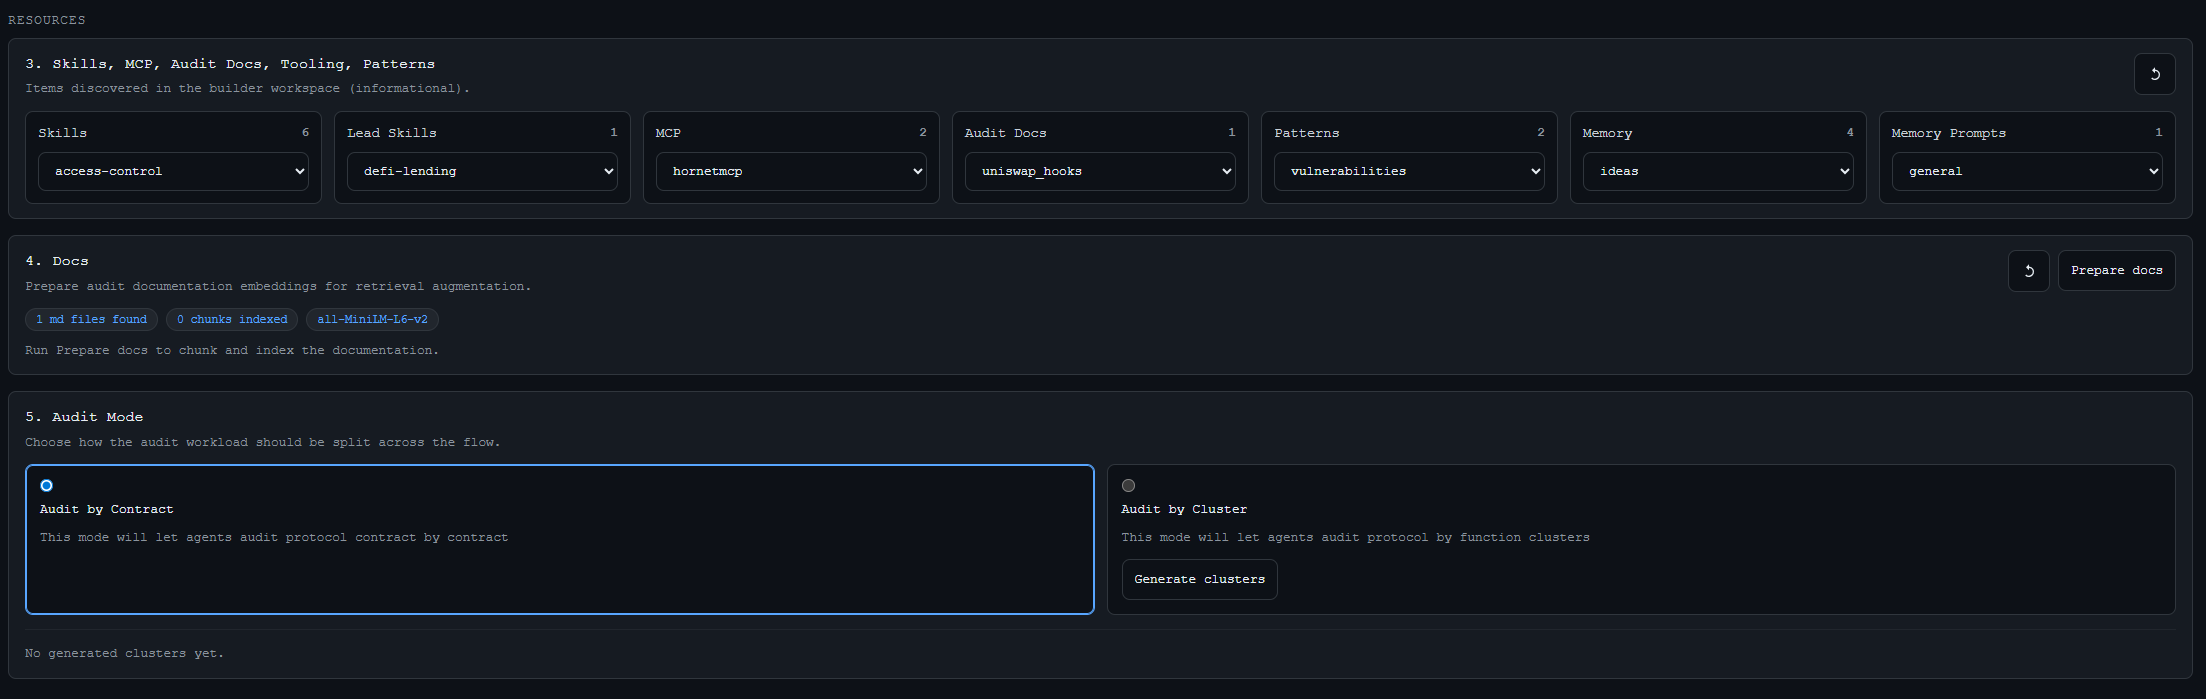The image size is (2206, 699).
Task: Click the all-MiniLM-L6-v2 model badge
Action: tap(372, 320)
